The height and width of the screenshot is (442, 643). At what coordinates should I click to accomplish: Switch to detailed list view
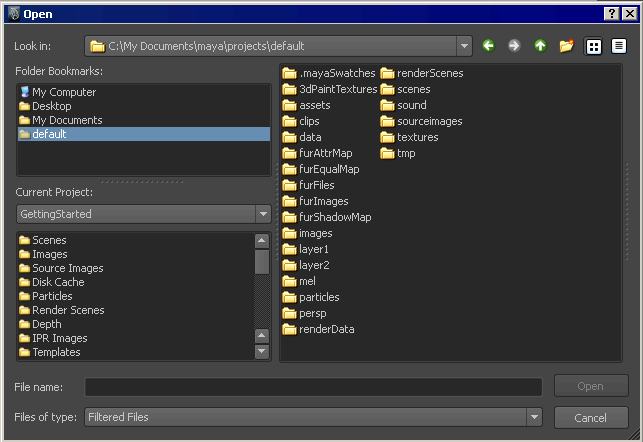pyautogui.click(x=619, y=46)
